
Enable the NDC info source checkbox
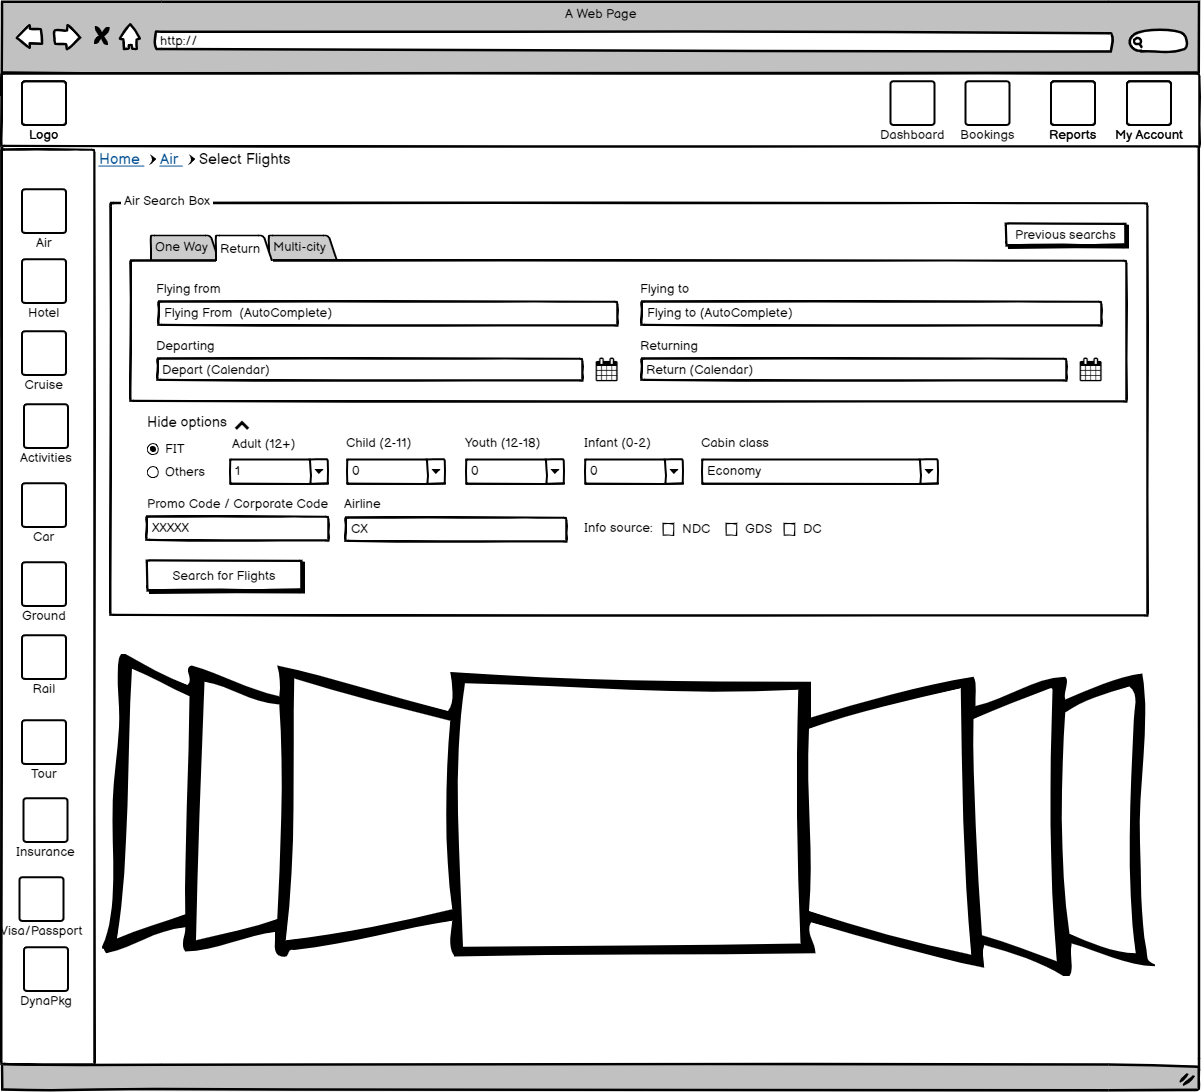[x=669, y=529]
